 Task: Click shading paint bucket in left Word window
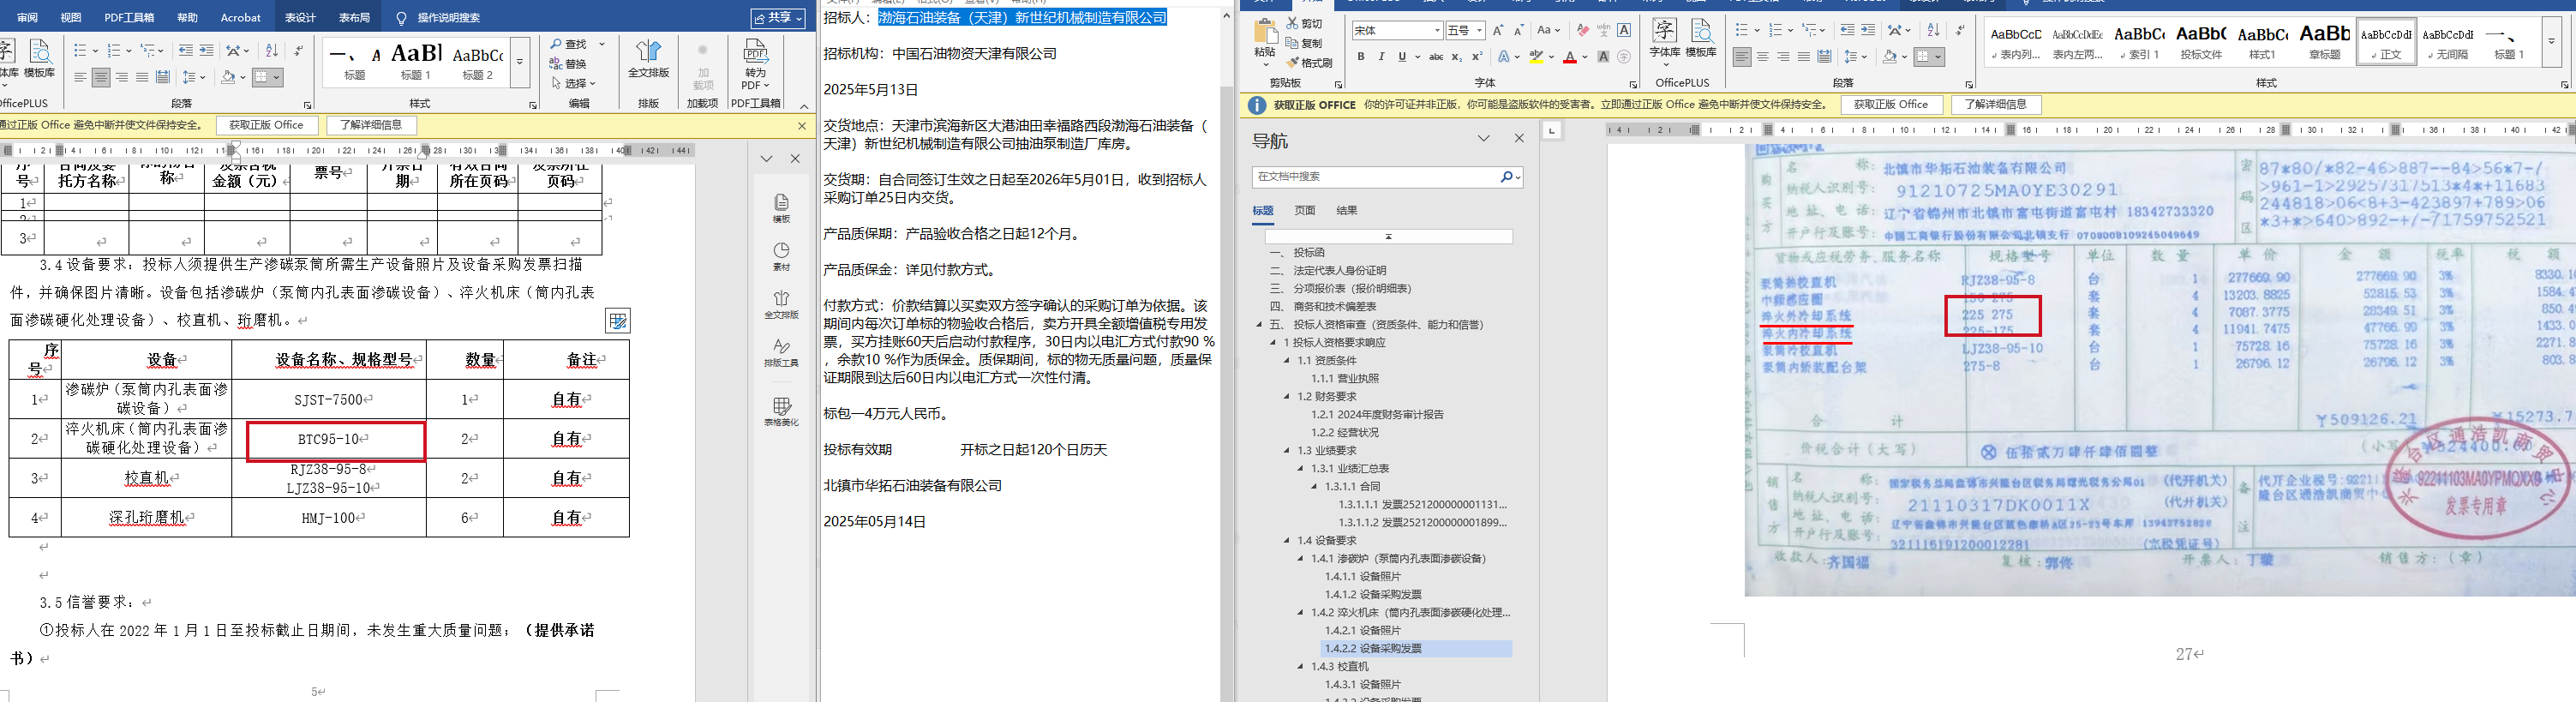pyautogui.click(x=228, y=77)
